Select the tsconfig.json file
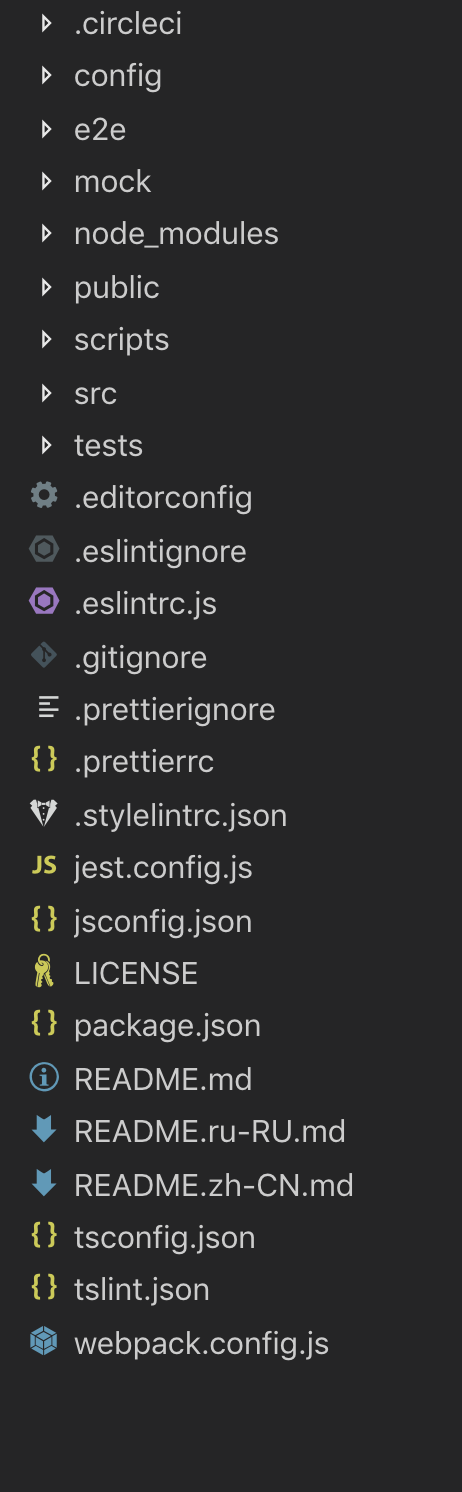Screen dimensions: 462x1492 (165, 1238)
